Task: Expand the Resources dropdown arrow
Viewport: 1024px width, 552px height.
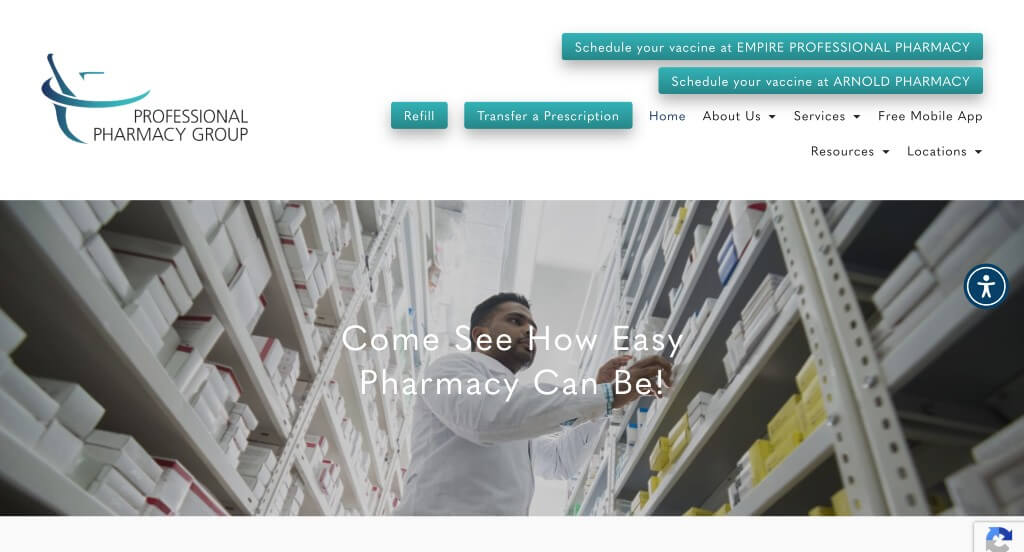Action: (x=886, y=152)
